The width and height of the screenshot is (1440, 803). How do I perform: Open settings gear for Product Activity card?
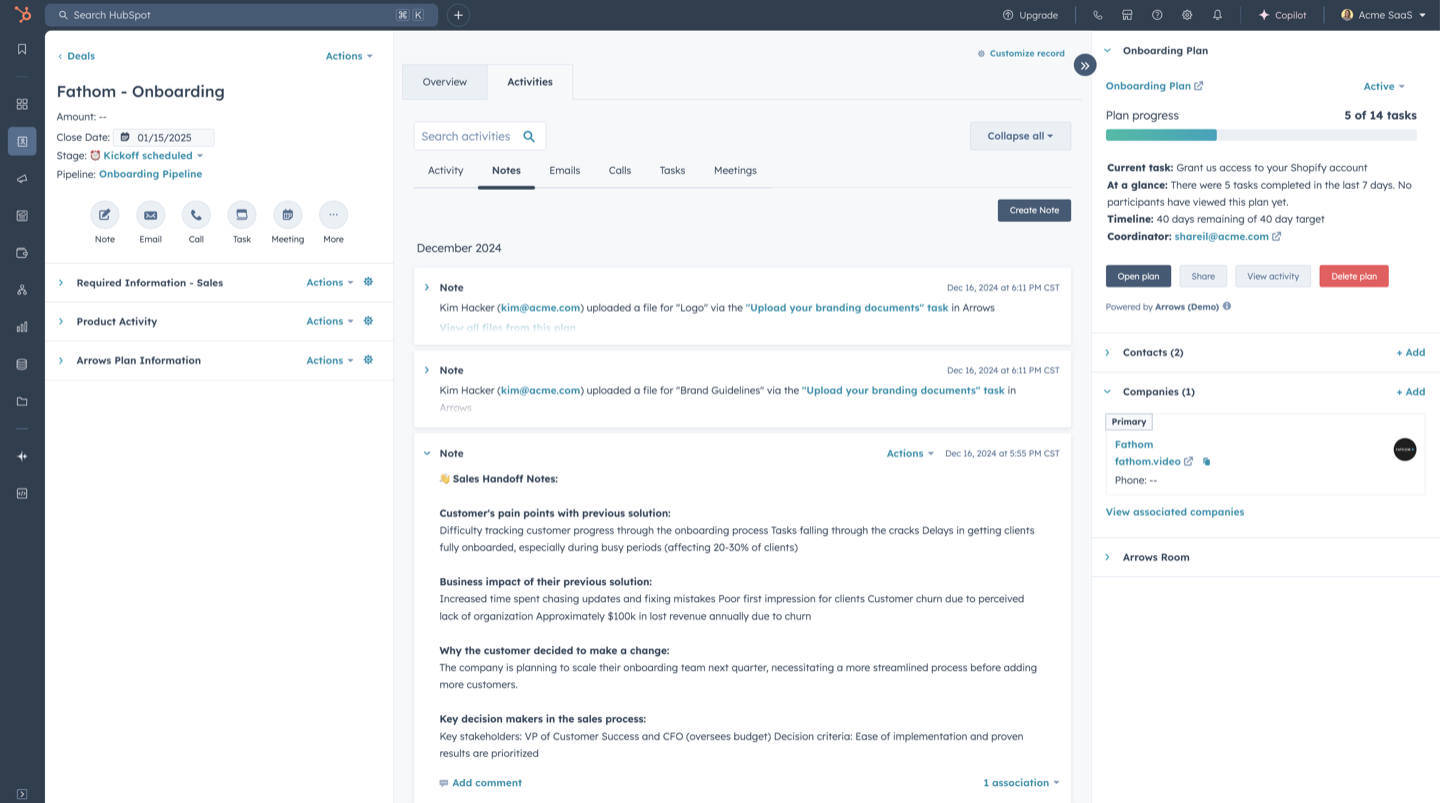pos(368,321)
